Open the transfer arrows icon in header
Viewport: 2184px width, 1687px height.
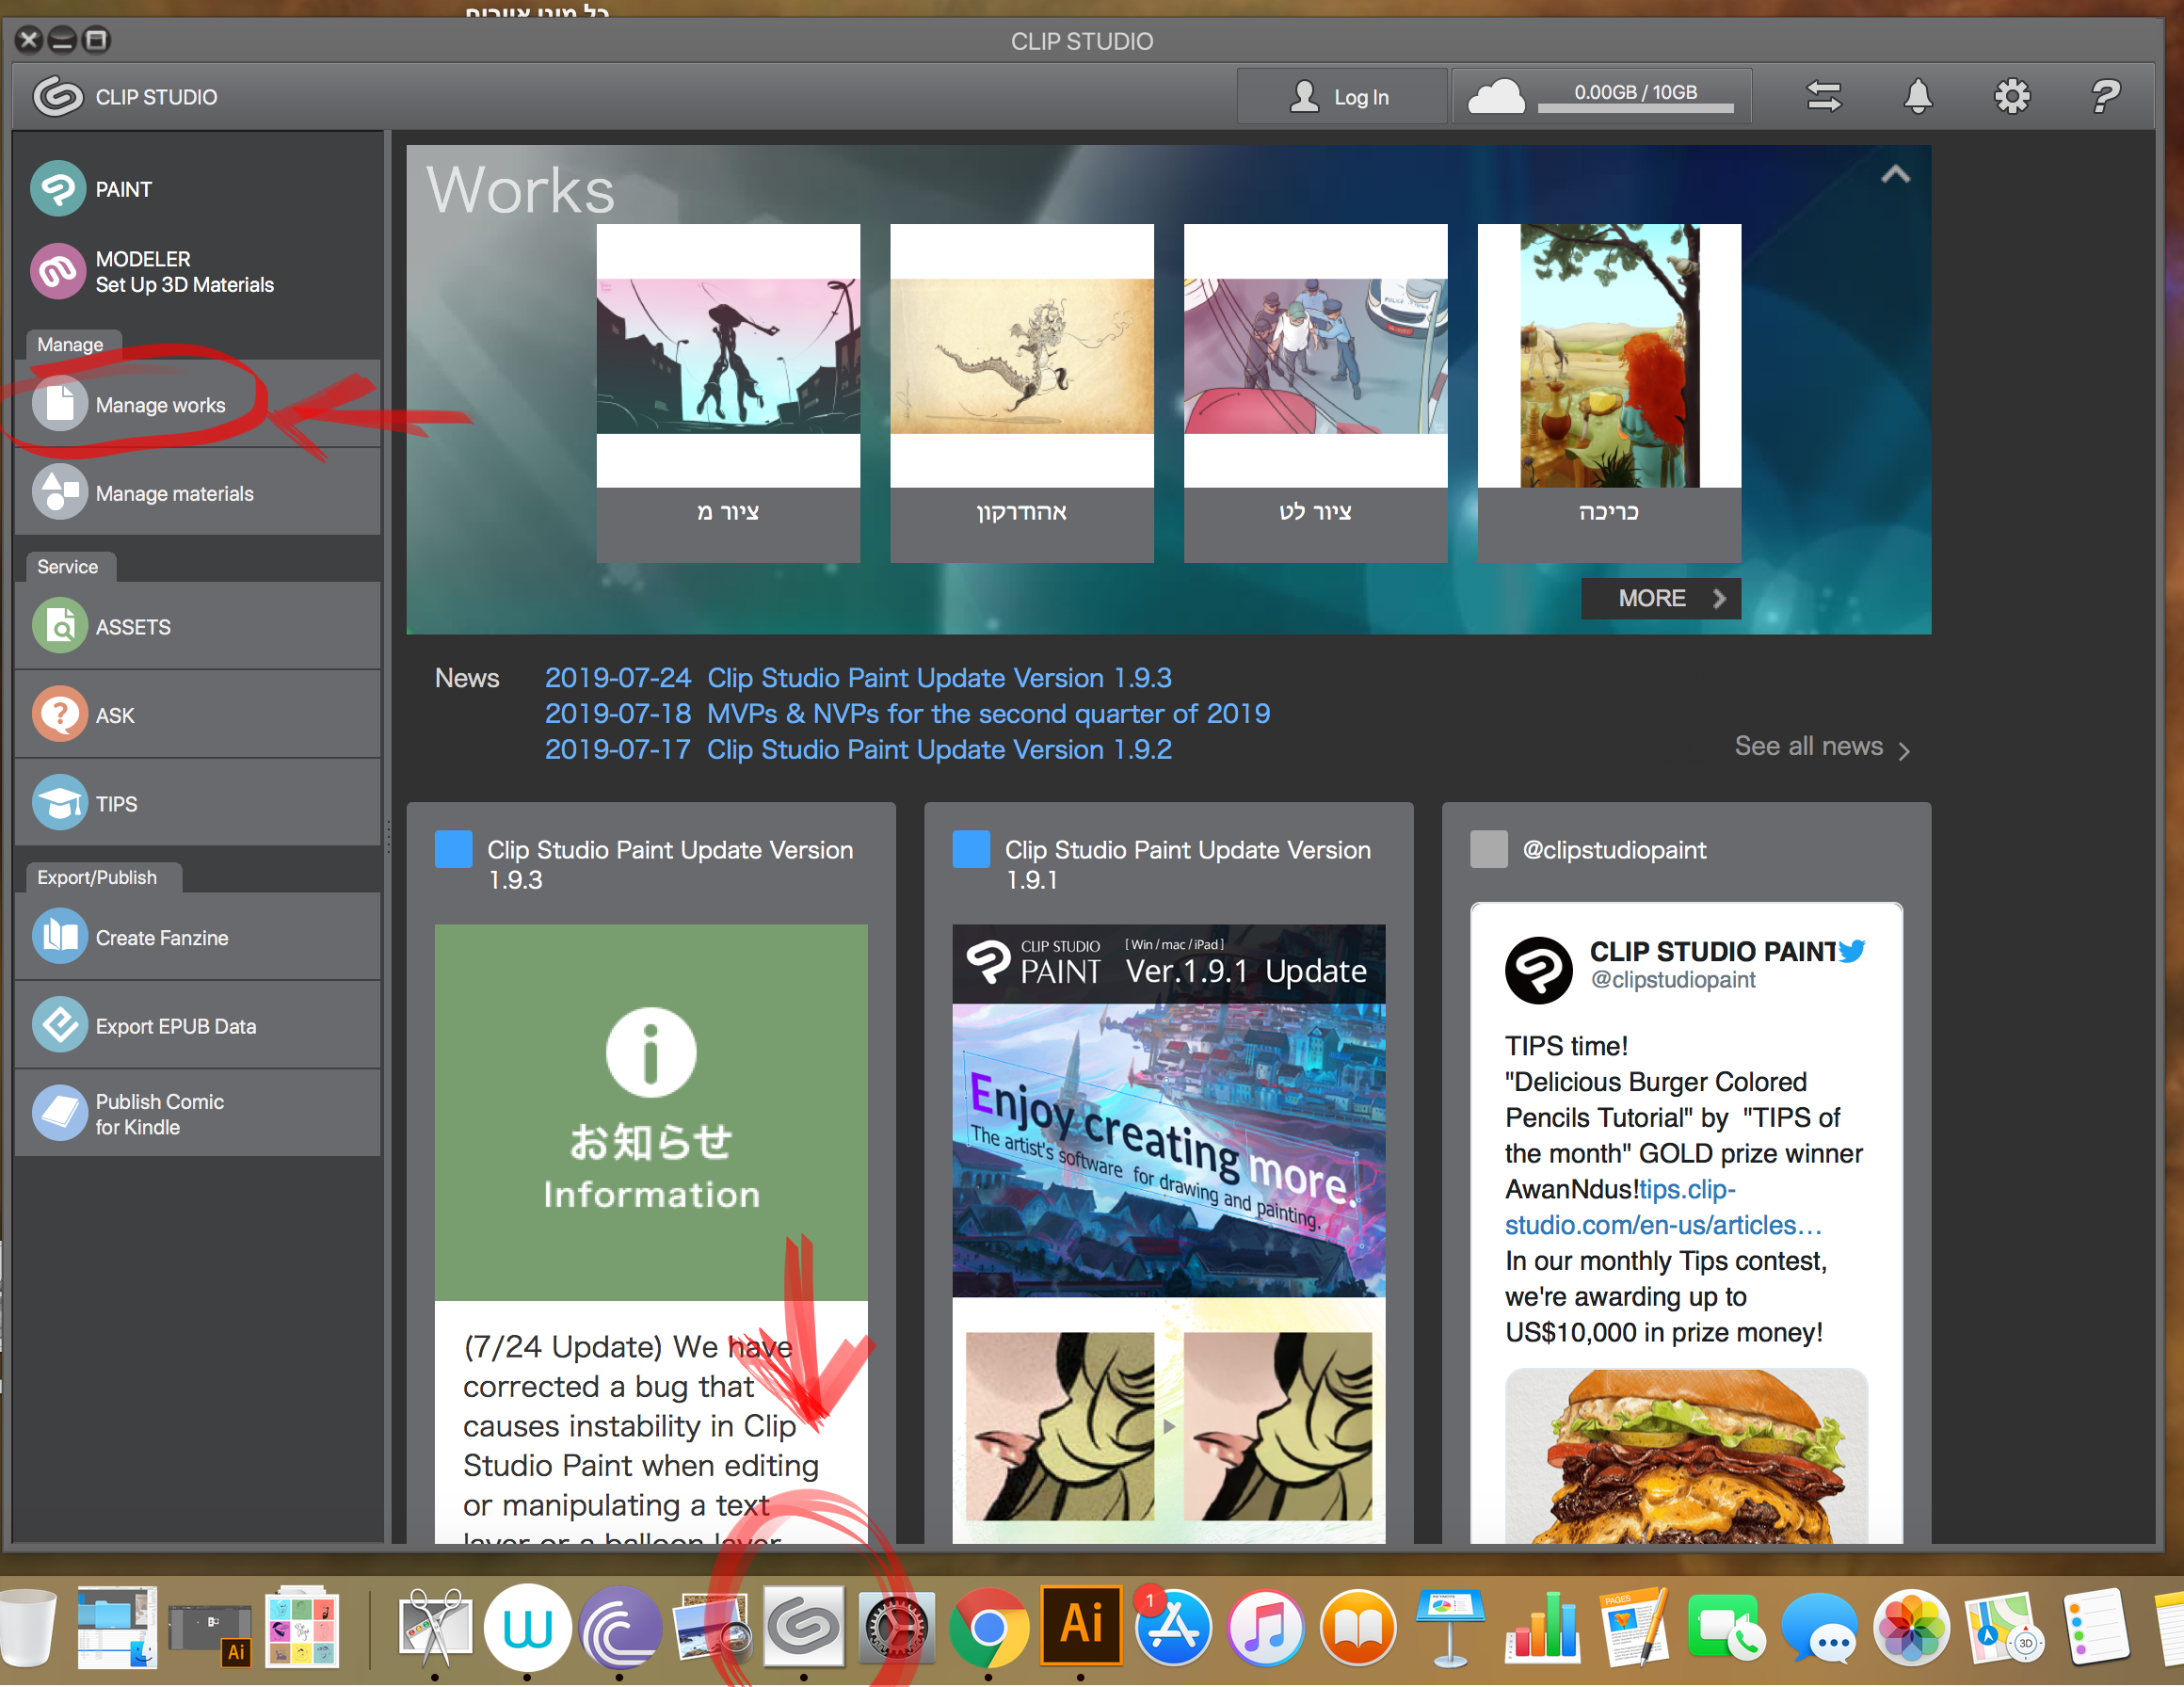[x=1823, y=97]
